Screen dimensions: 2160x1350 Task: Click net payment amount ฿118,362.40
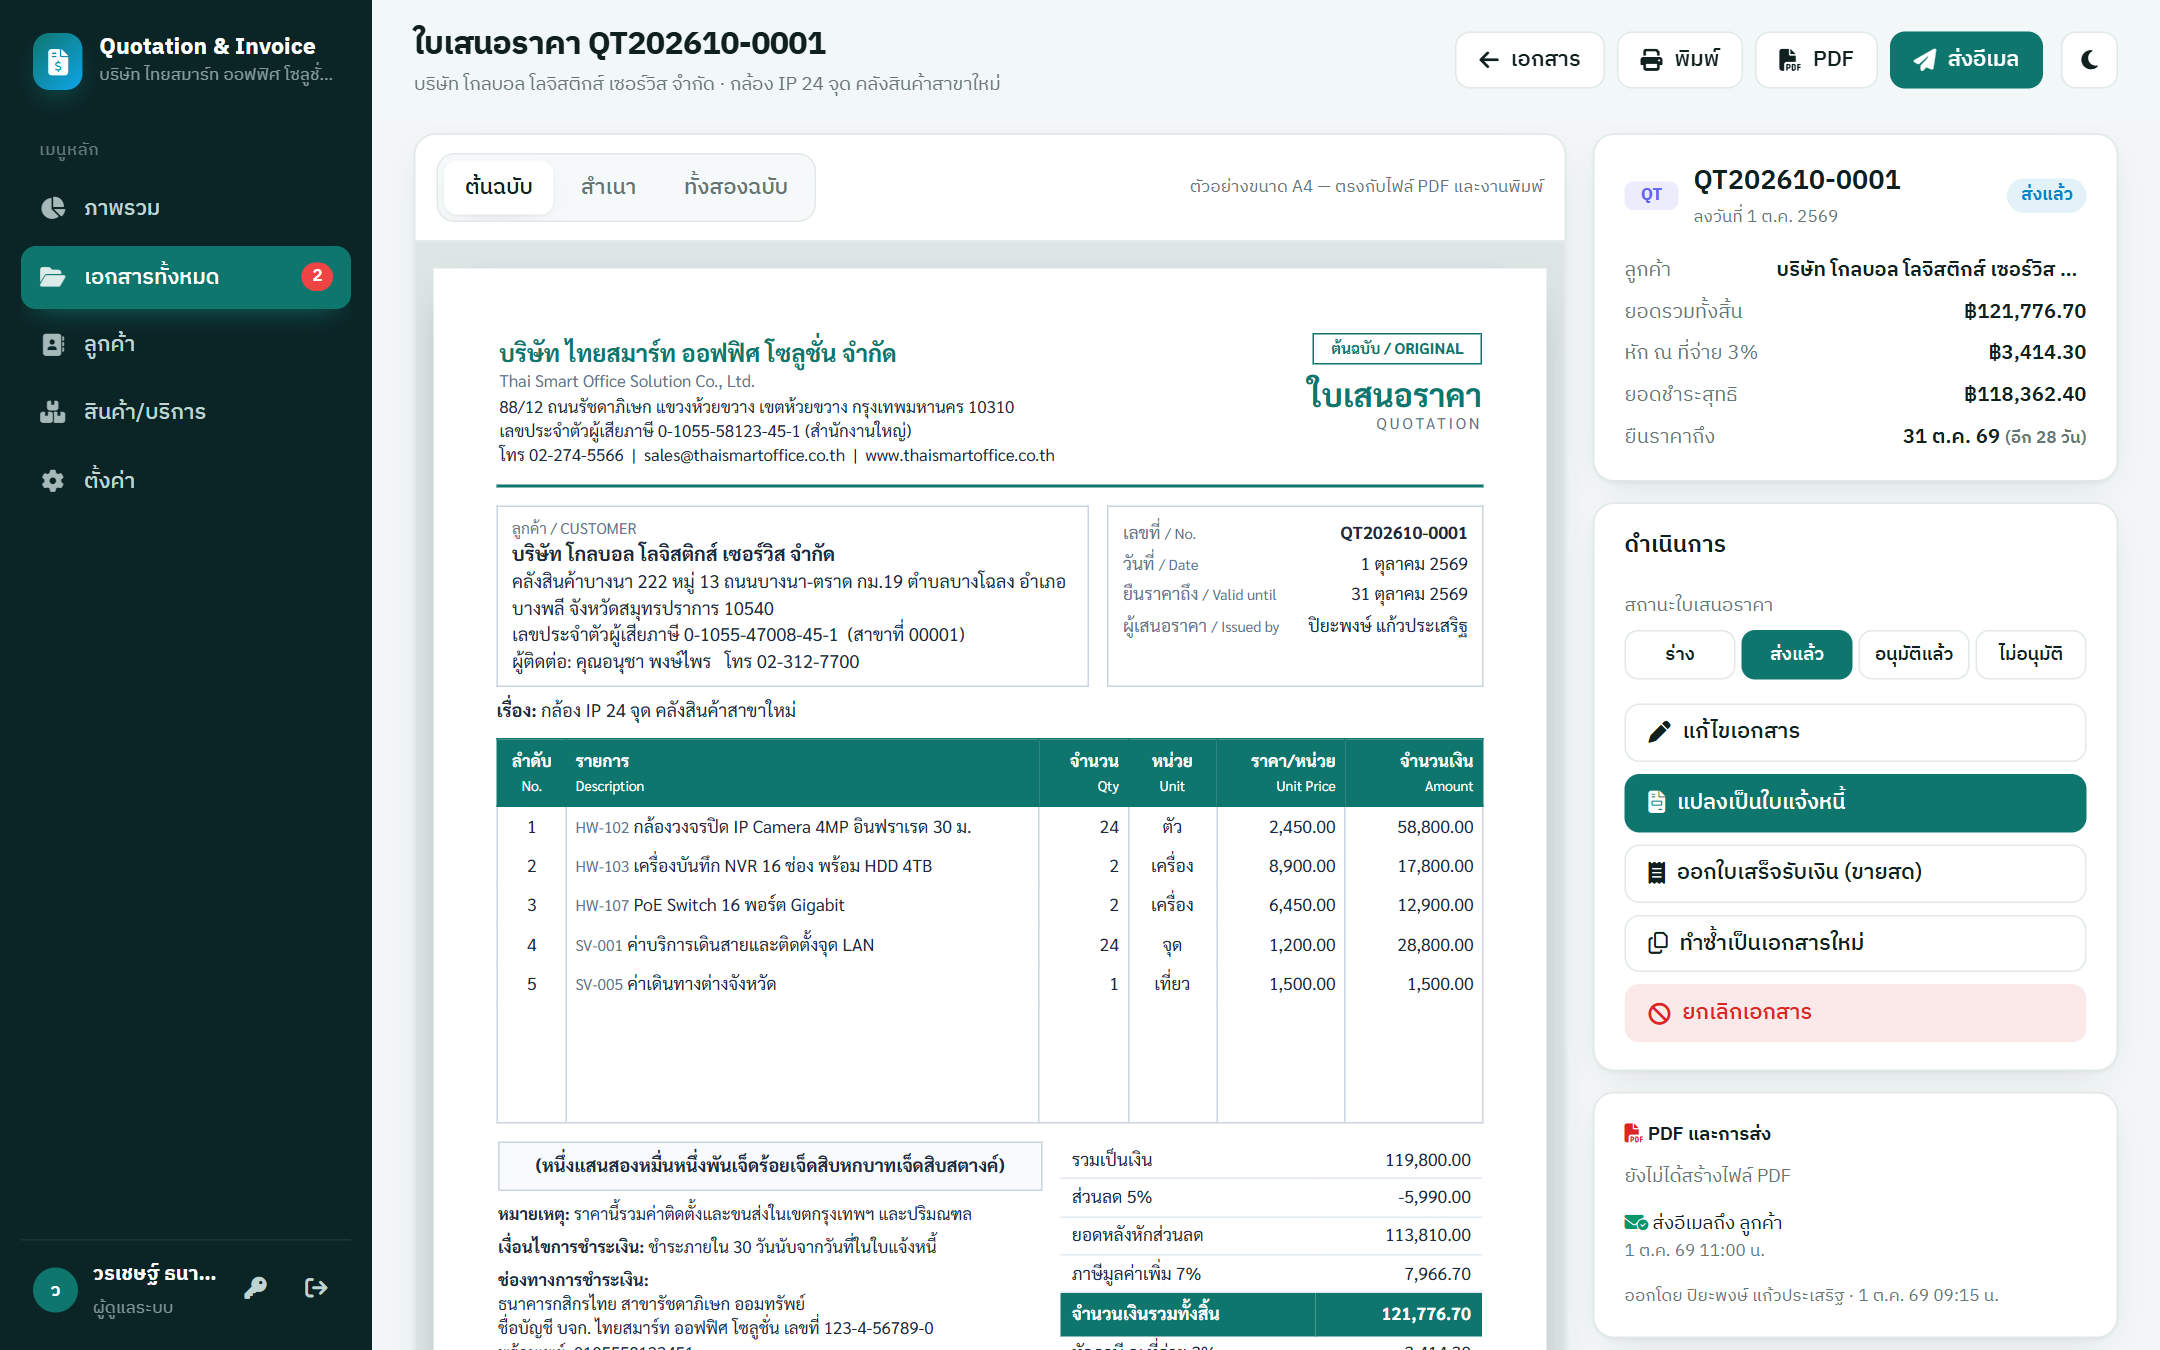click(2025, 394)
